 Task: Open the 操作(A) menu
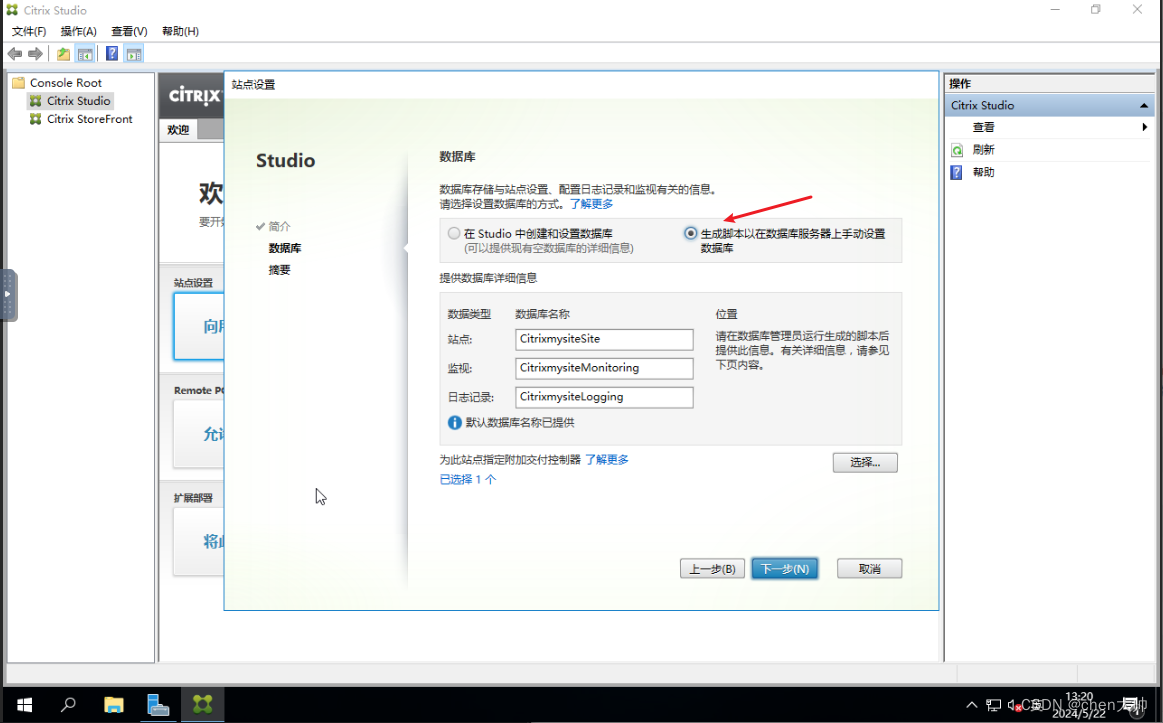(79, 31)
